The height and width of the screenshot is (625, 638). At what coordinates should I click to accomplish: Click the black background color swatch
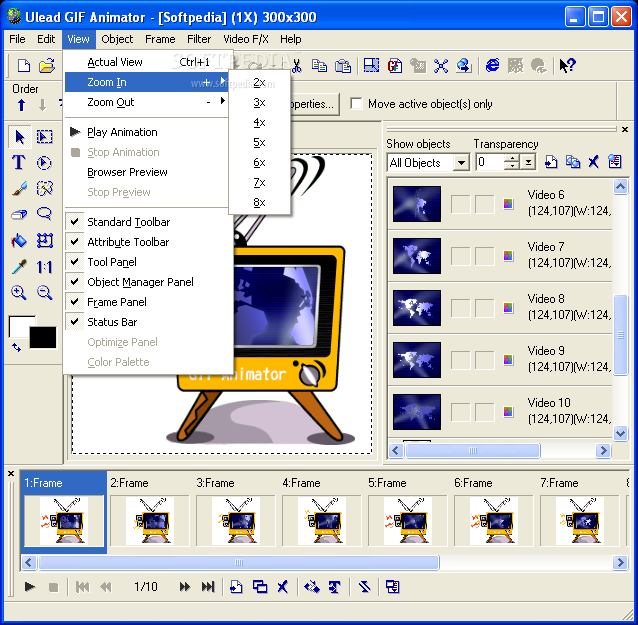click(x=43, y=337)
